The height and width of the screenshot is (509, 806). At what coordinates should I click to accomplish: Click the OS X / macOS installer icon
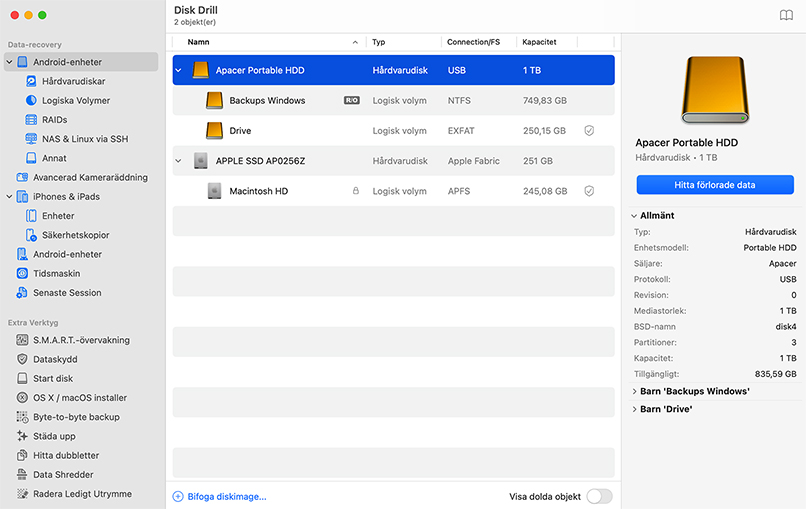(x=22, y=397)
